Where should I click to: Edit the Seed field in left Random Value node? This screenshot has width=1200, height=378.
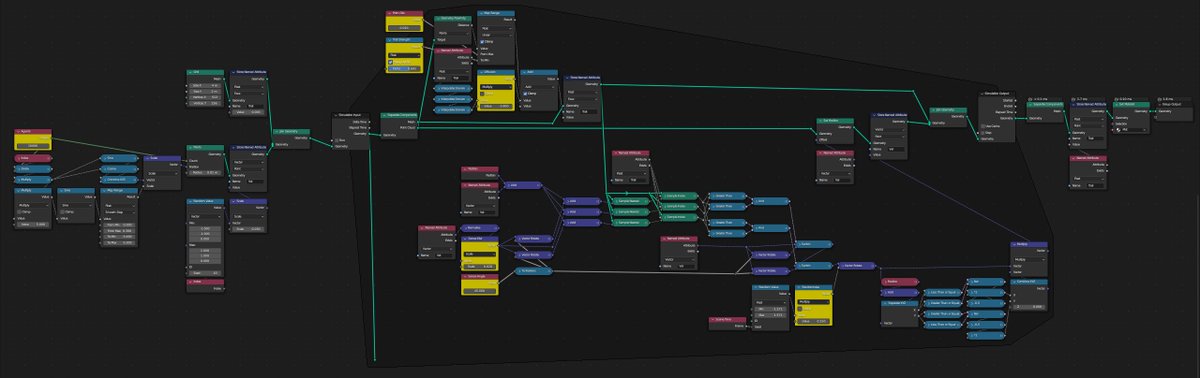[205, 273]
